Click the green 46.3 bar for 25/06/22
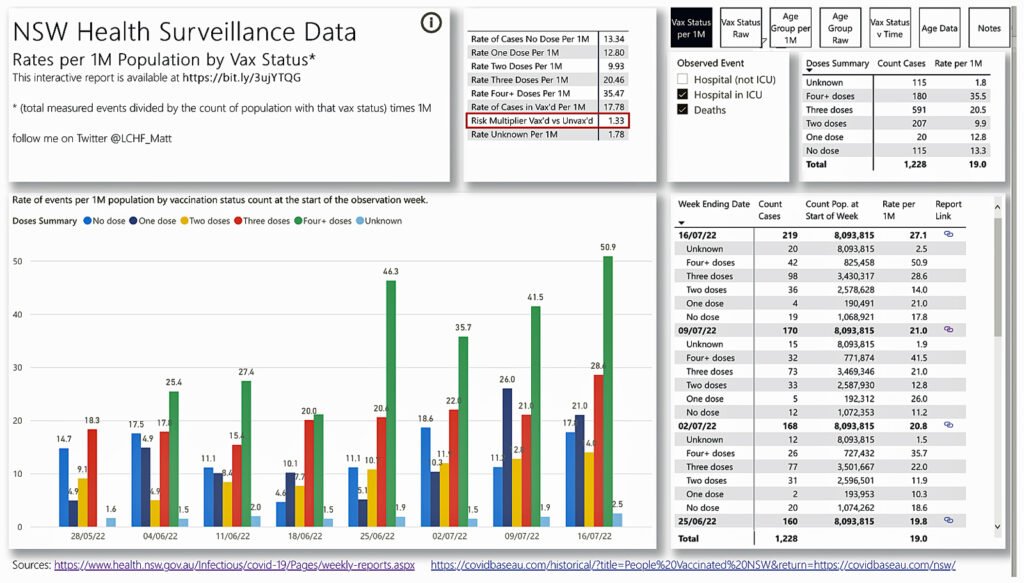Viewport: 1024px width, 583px height. [391, 403]
